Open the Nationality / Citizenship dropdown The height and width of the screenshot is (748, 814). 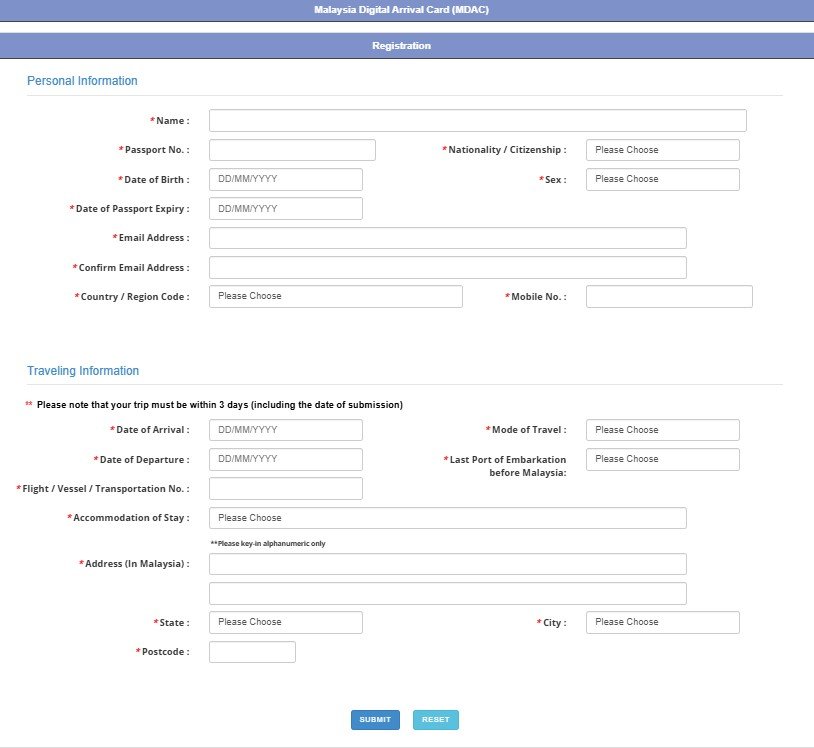662,149
